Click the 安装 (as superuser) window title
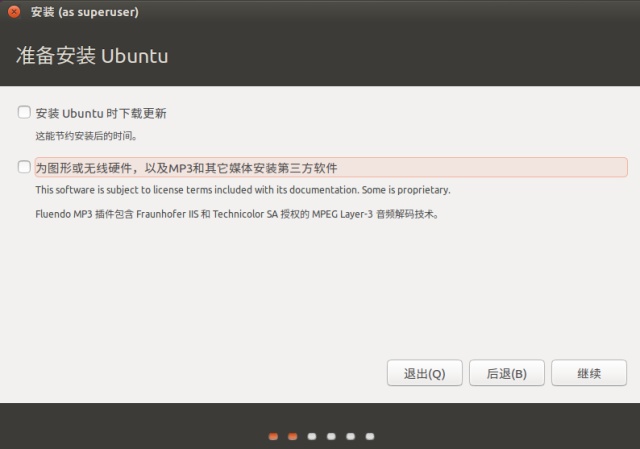 coord(85,12)
